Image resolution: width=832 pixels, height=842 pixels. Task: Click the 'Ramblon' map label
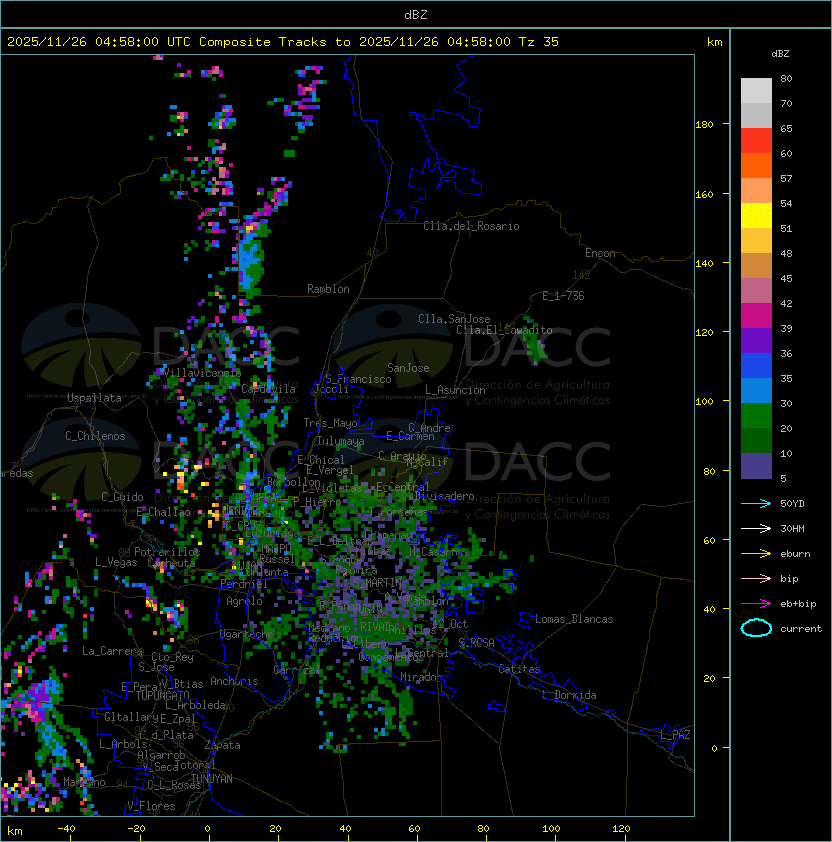[x=328, y=289]
